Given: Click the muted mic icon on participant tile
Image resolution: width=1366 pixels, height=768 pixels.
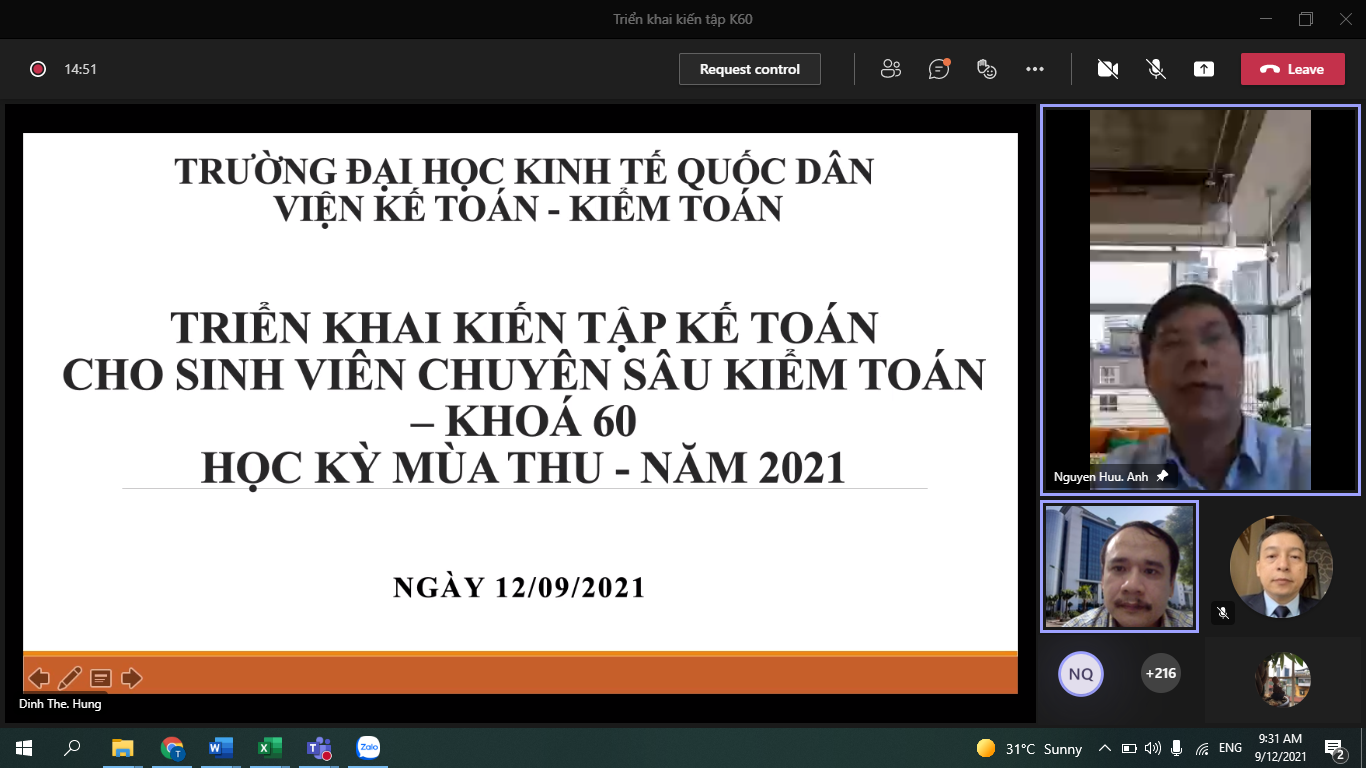Looking at the screenshot, I should point(1222,612).
